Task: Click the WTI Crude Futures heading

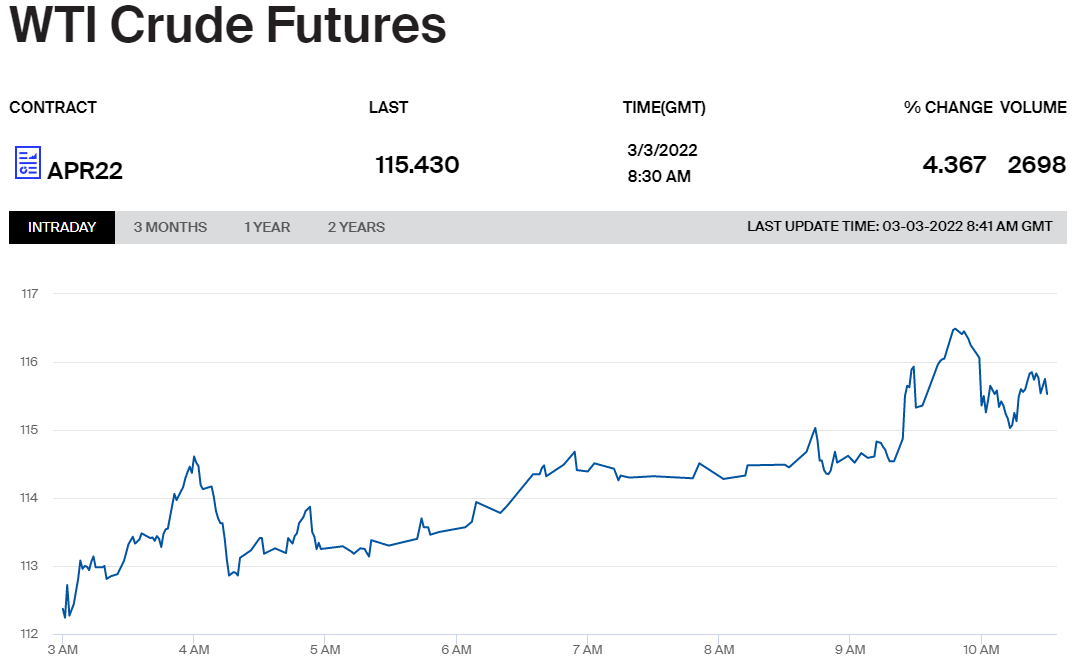Action: (228, 27)
